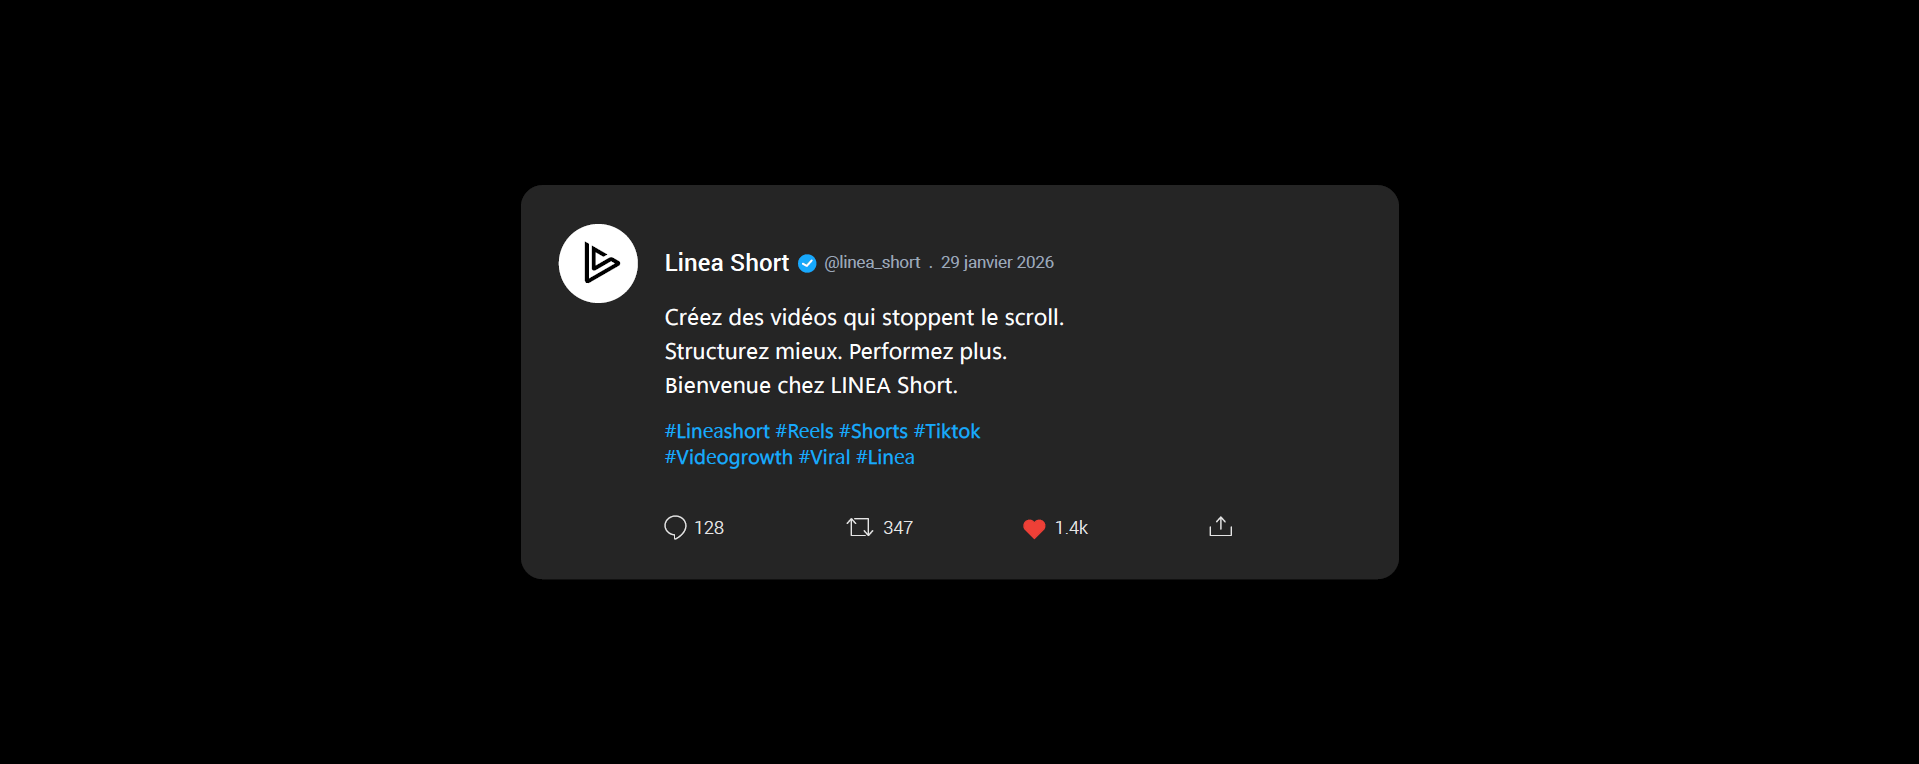
Task: Click the 1.4k likes count
Action: point(1071,528)
